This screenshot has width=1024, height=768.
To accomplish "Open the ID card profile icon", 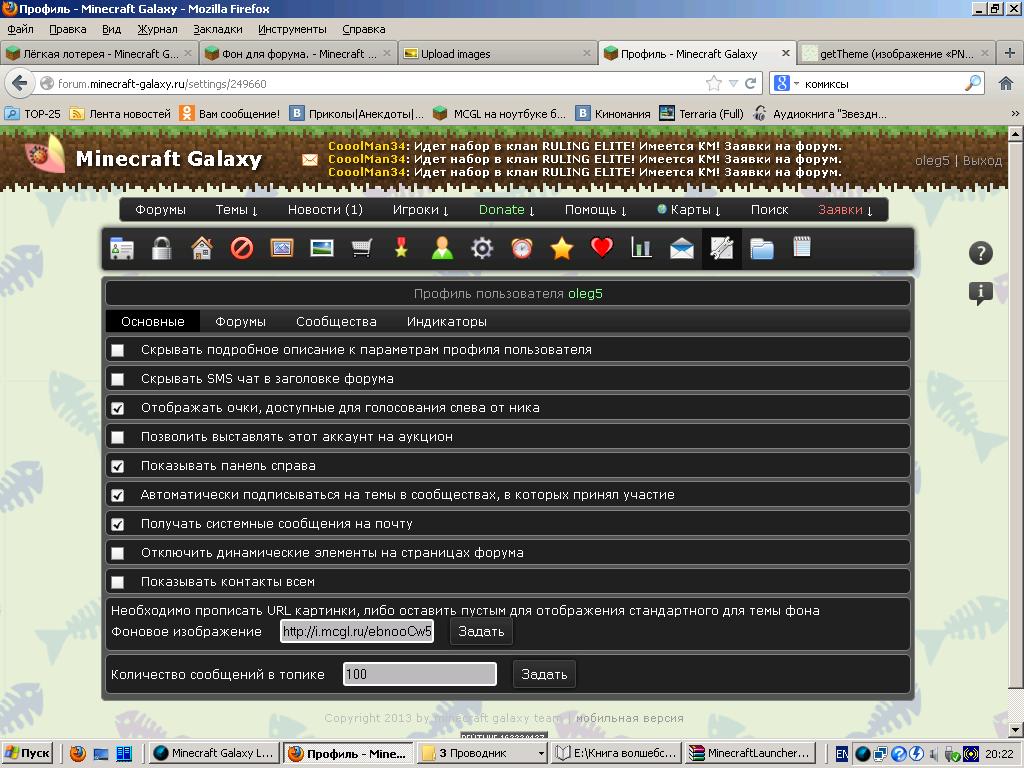I will 122,249.
